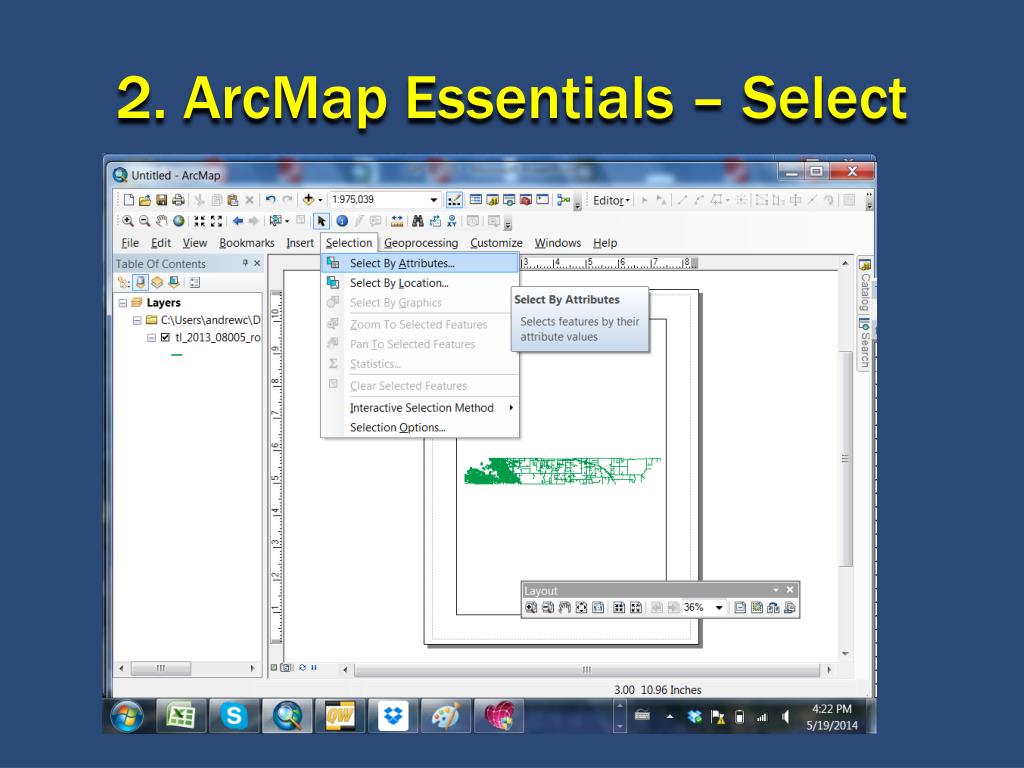
Task: Click the Full Extent globe icon
Action: 179,221
